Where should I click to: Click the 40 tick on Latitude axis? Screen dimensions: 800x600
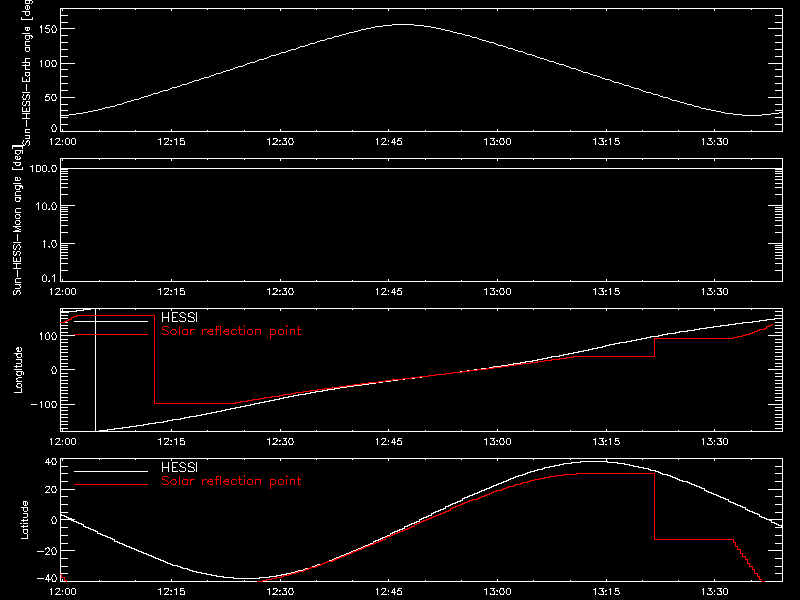coord(51,462)
